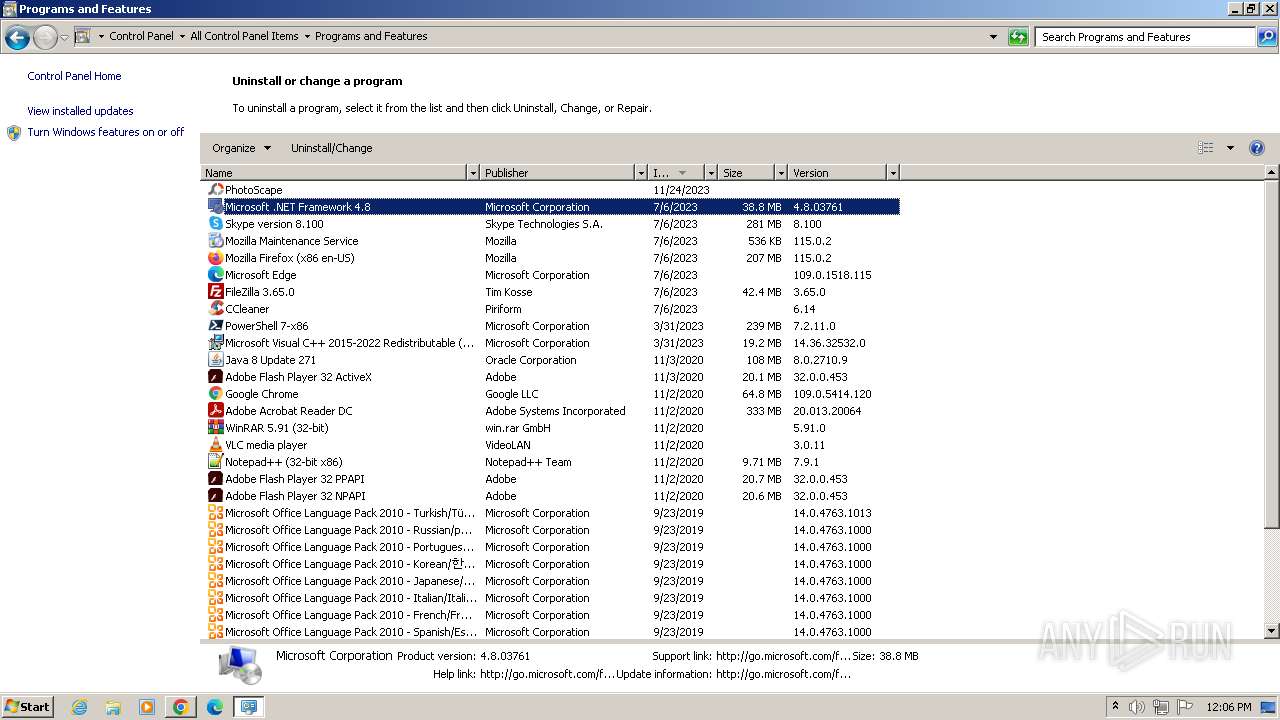Click the FileZilla 3.65.0 icon
The height and width of the screenshot is (720, 1280).
215,292
